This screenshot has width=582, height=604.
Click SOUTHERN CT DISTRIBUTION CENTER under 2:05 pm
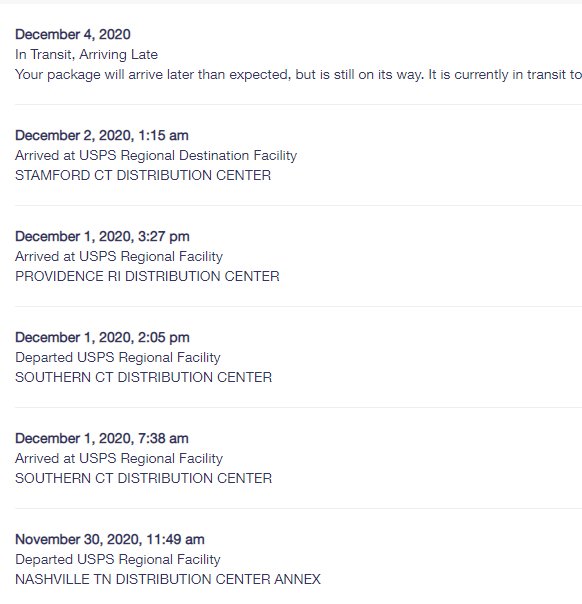[x=143, y=378]
